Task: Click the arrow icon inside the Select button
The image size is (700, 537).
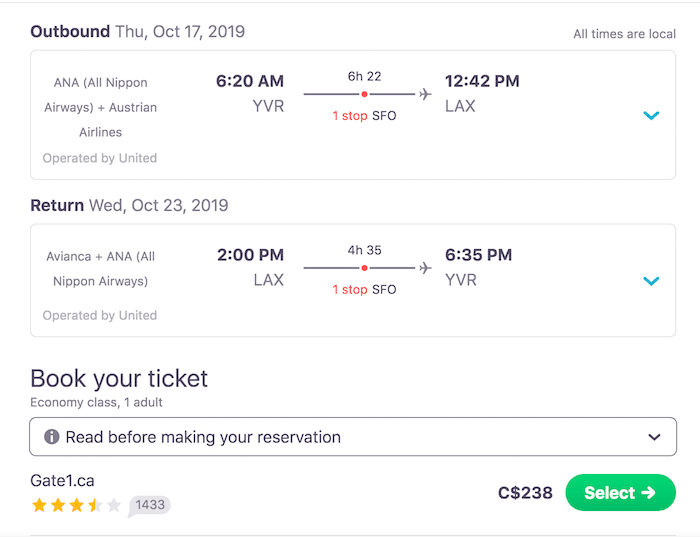Action: point(648,492)
